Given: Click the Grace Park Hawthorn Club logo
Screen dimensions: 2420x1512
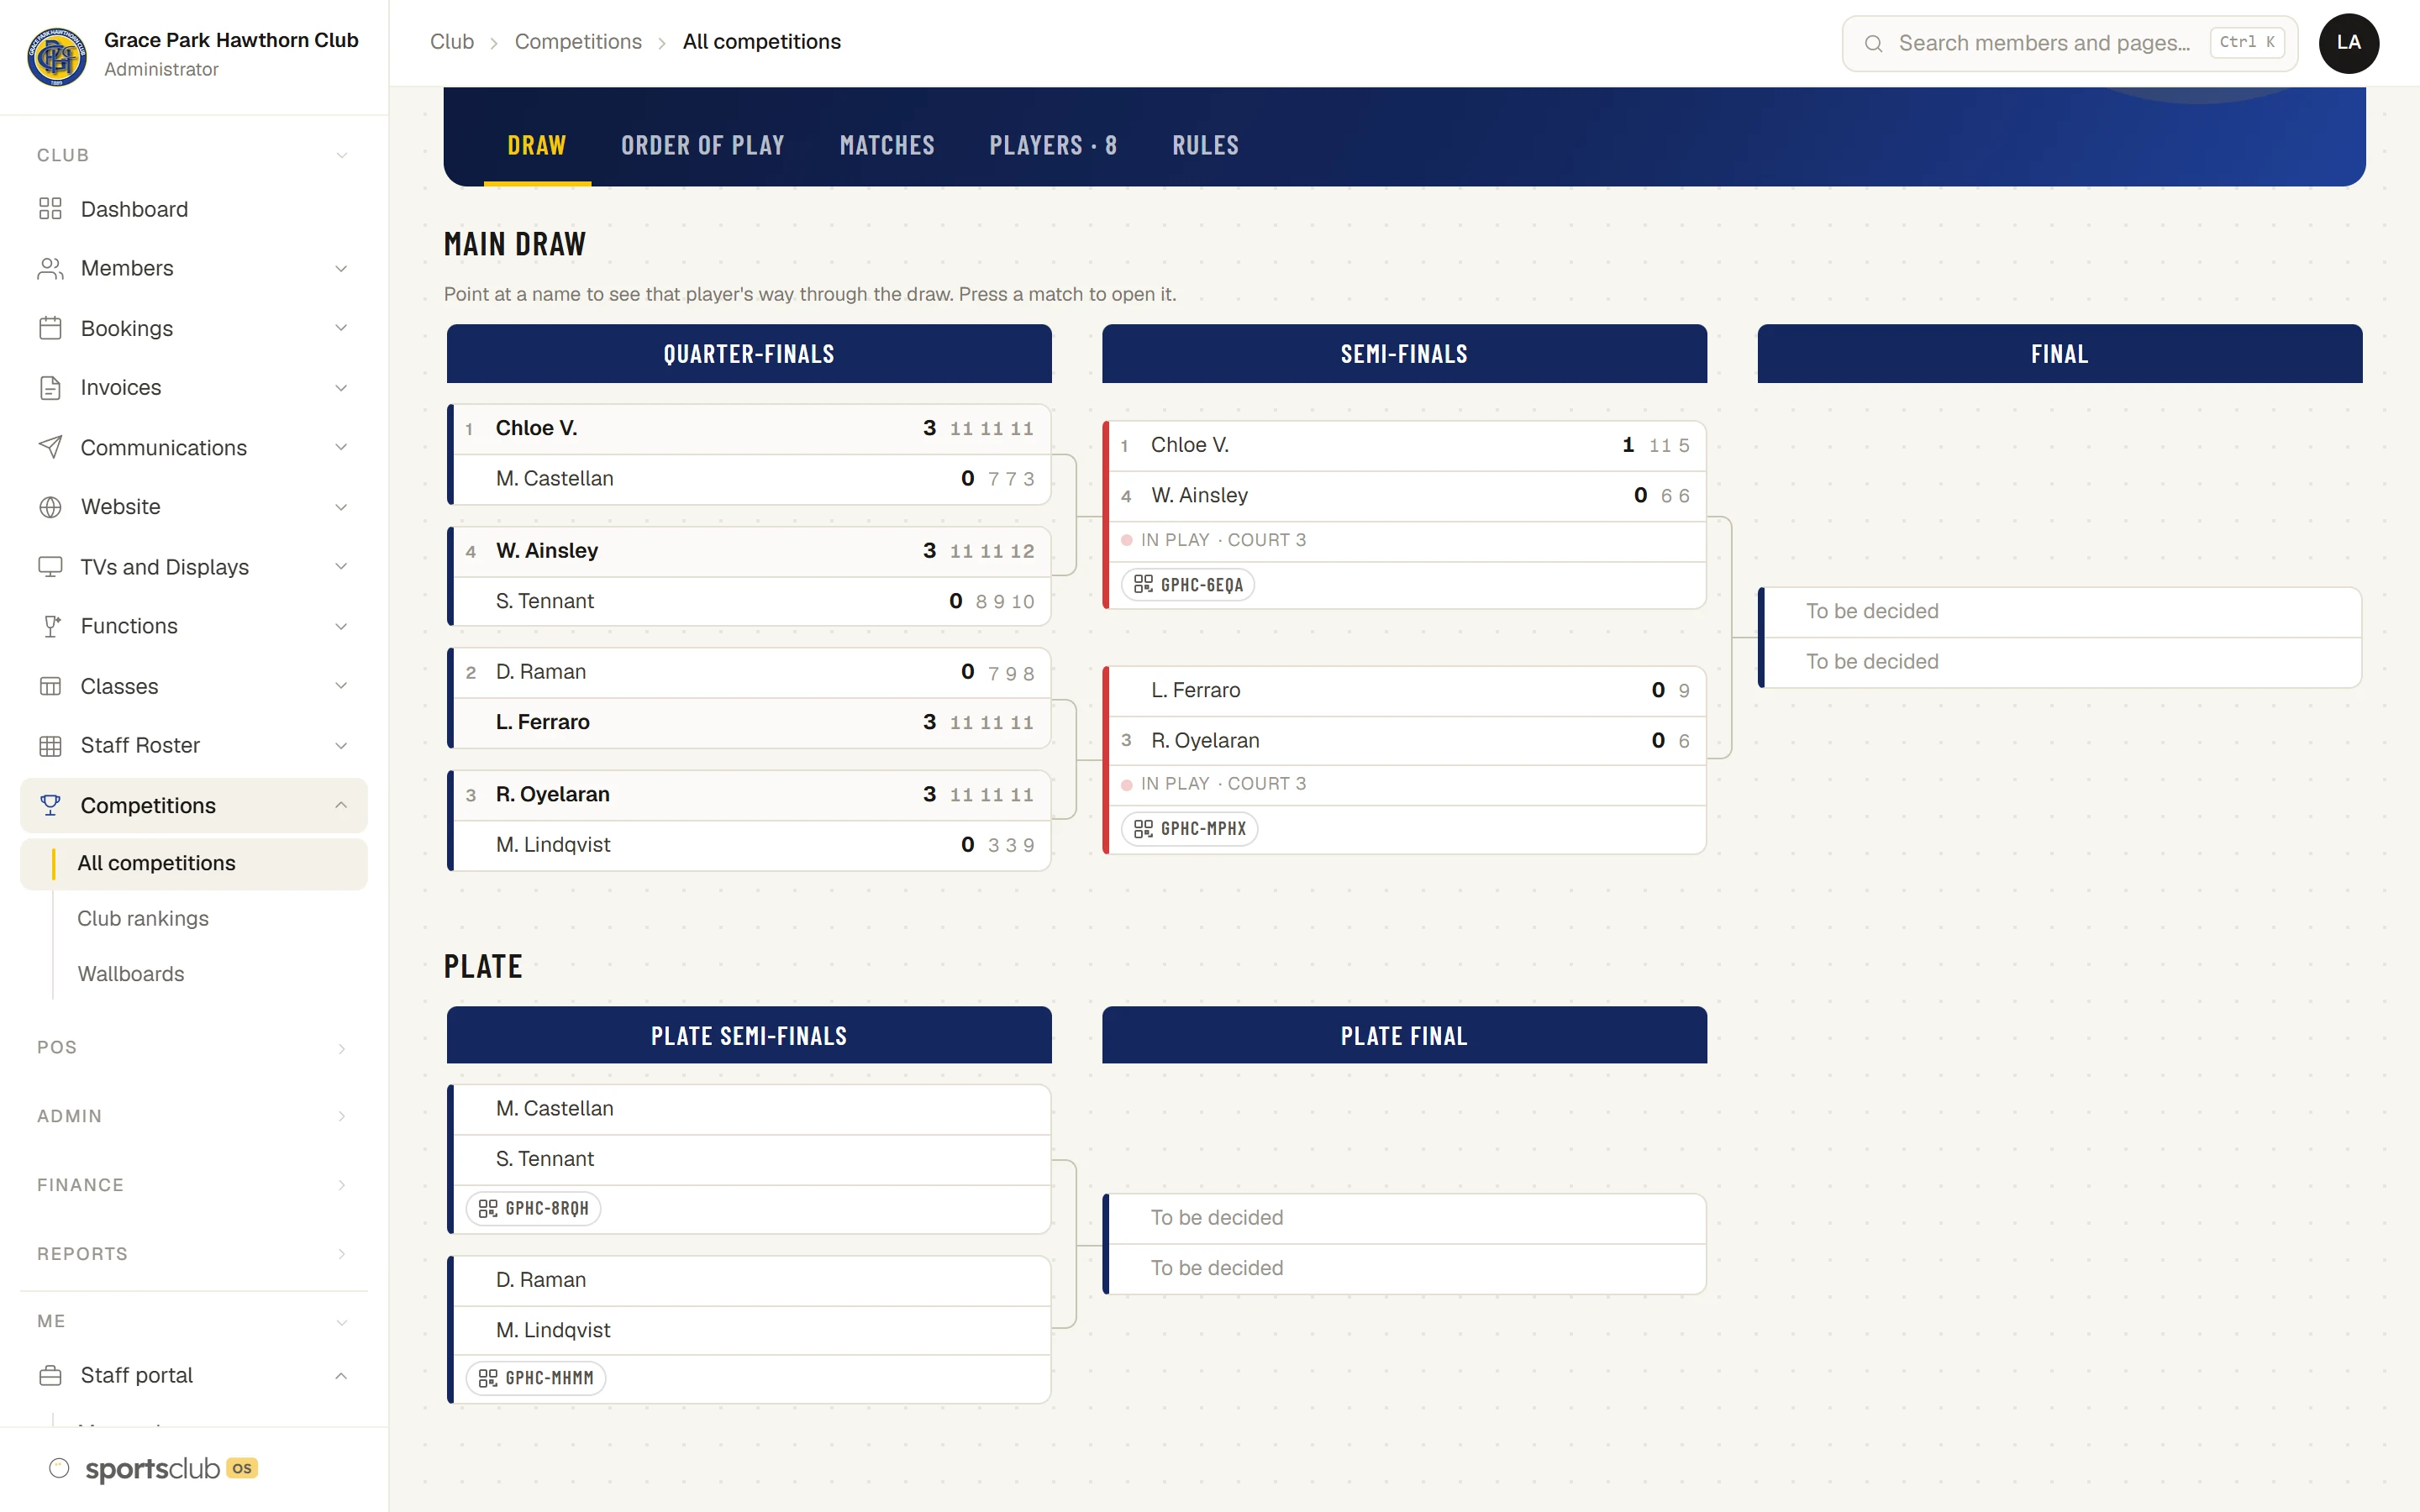Looking at the screenshot, I should click(x=56, y=56).
